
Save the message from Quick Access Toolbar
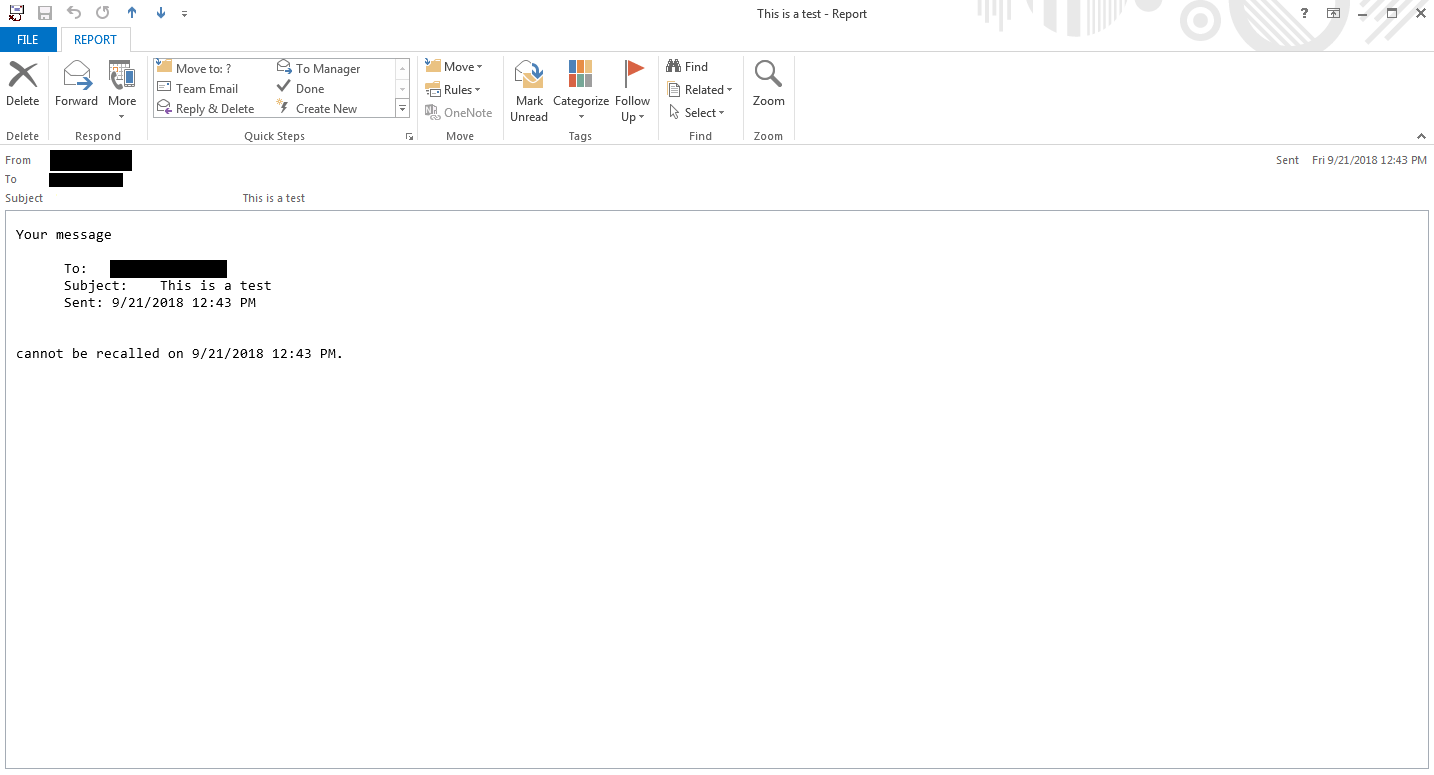pyautogui.click(x=44, y=13)
